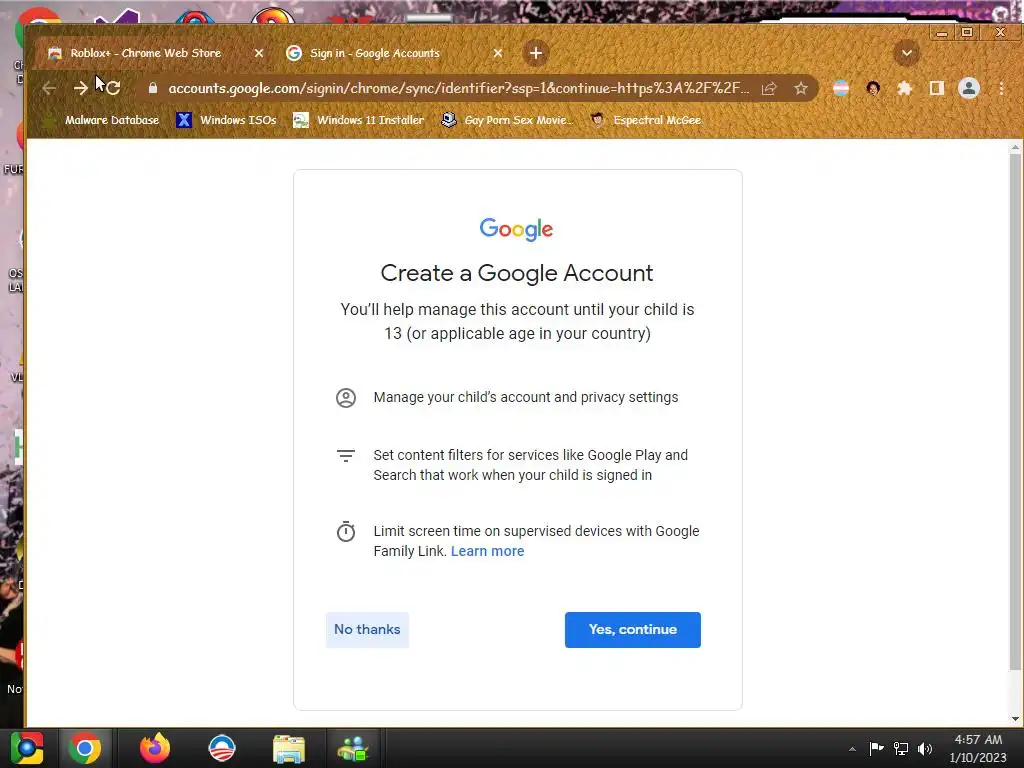Open the Extensions puzzle icon
Viewport: 1024px width, 768px height.
pyautogui.click(x=904, y=88)
